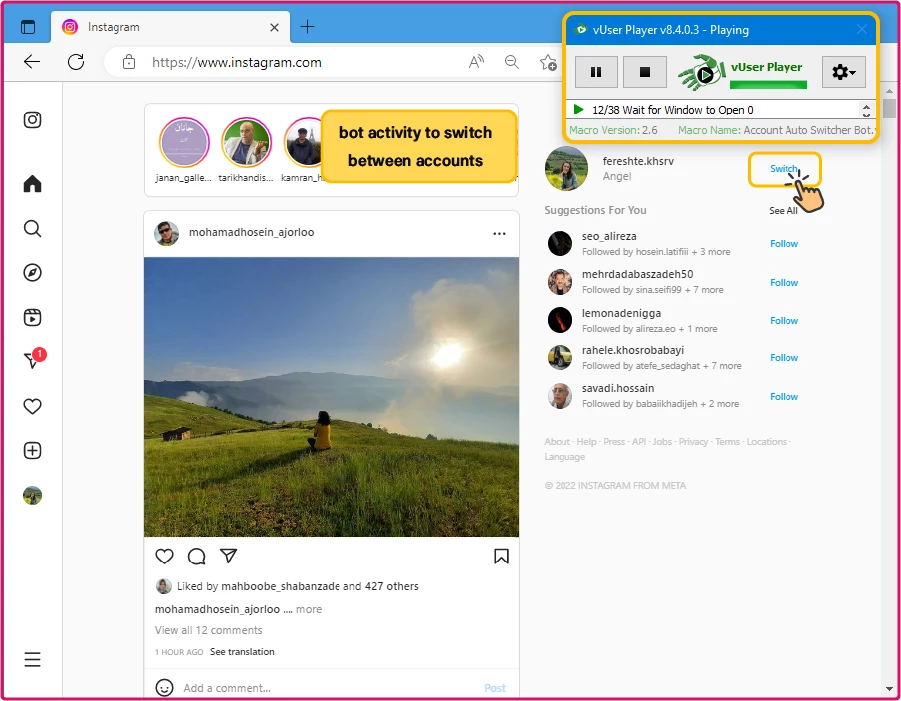Click the Add a comment field
Viewport: 901px width, 701px height.
(x=227, y=688)
